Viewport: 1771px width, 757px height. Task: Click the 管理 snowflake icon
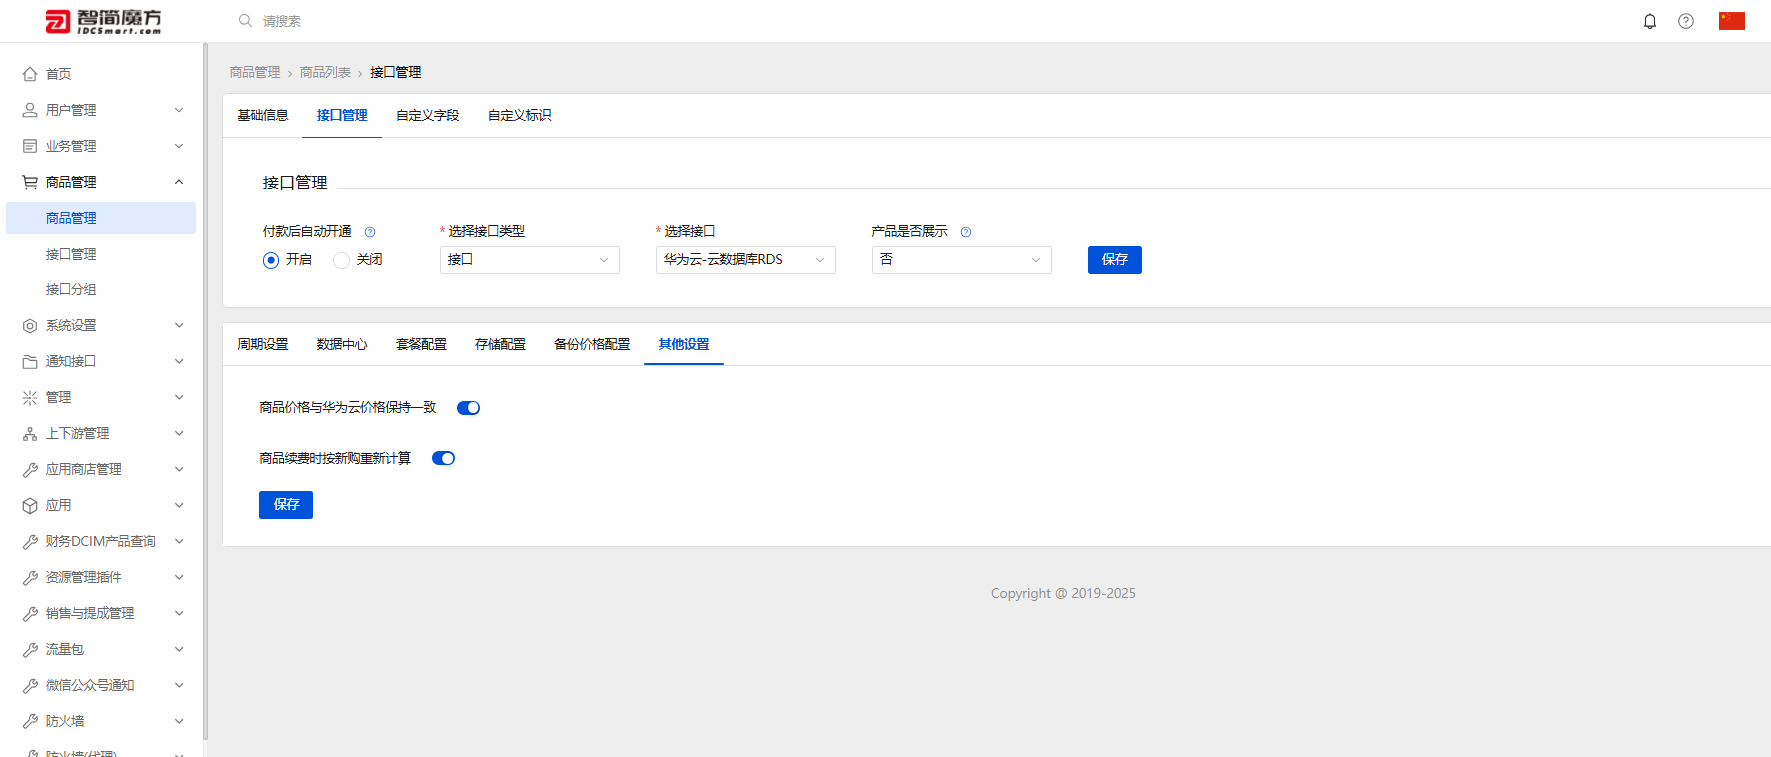pos(30,398)
